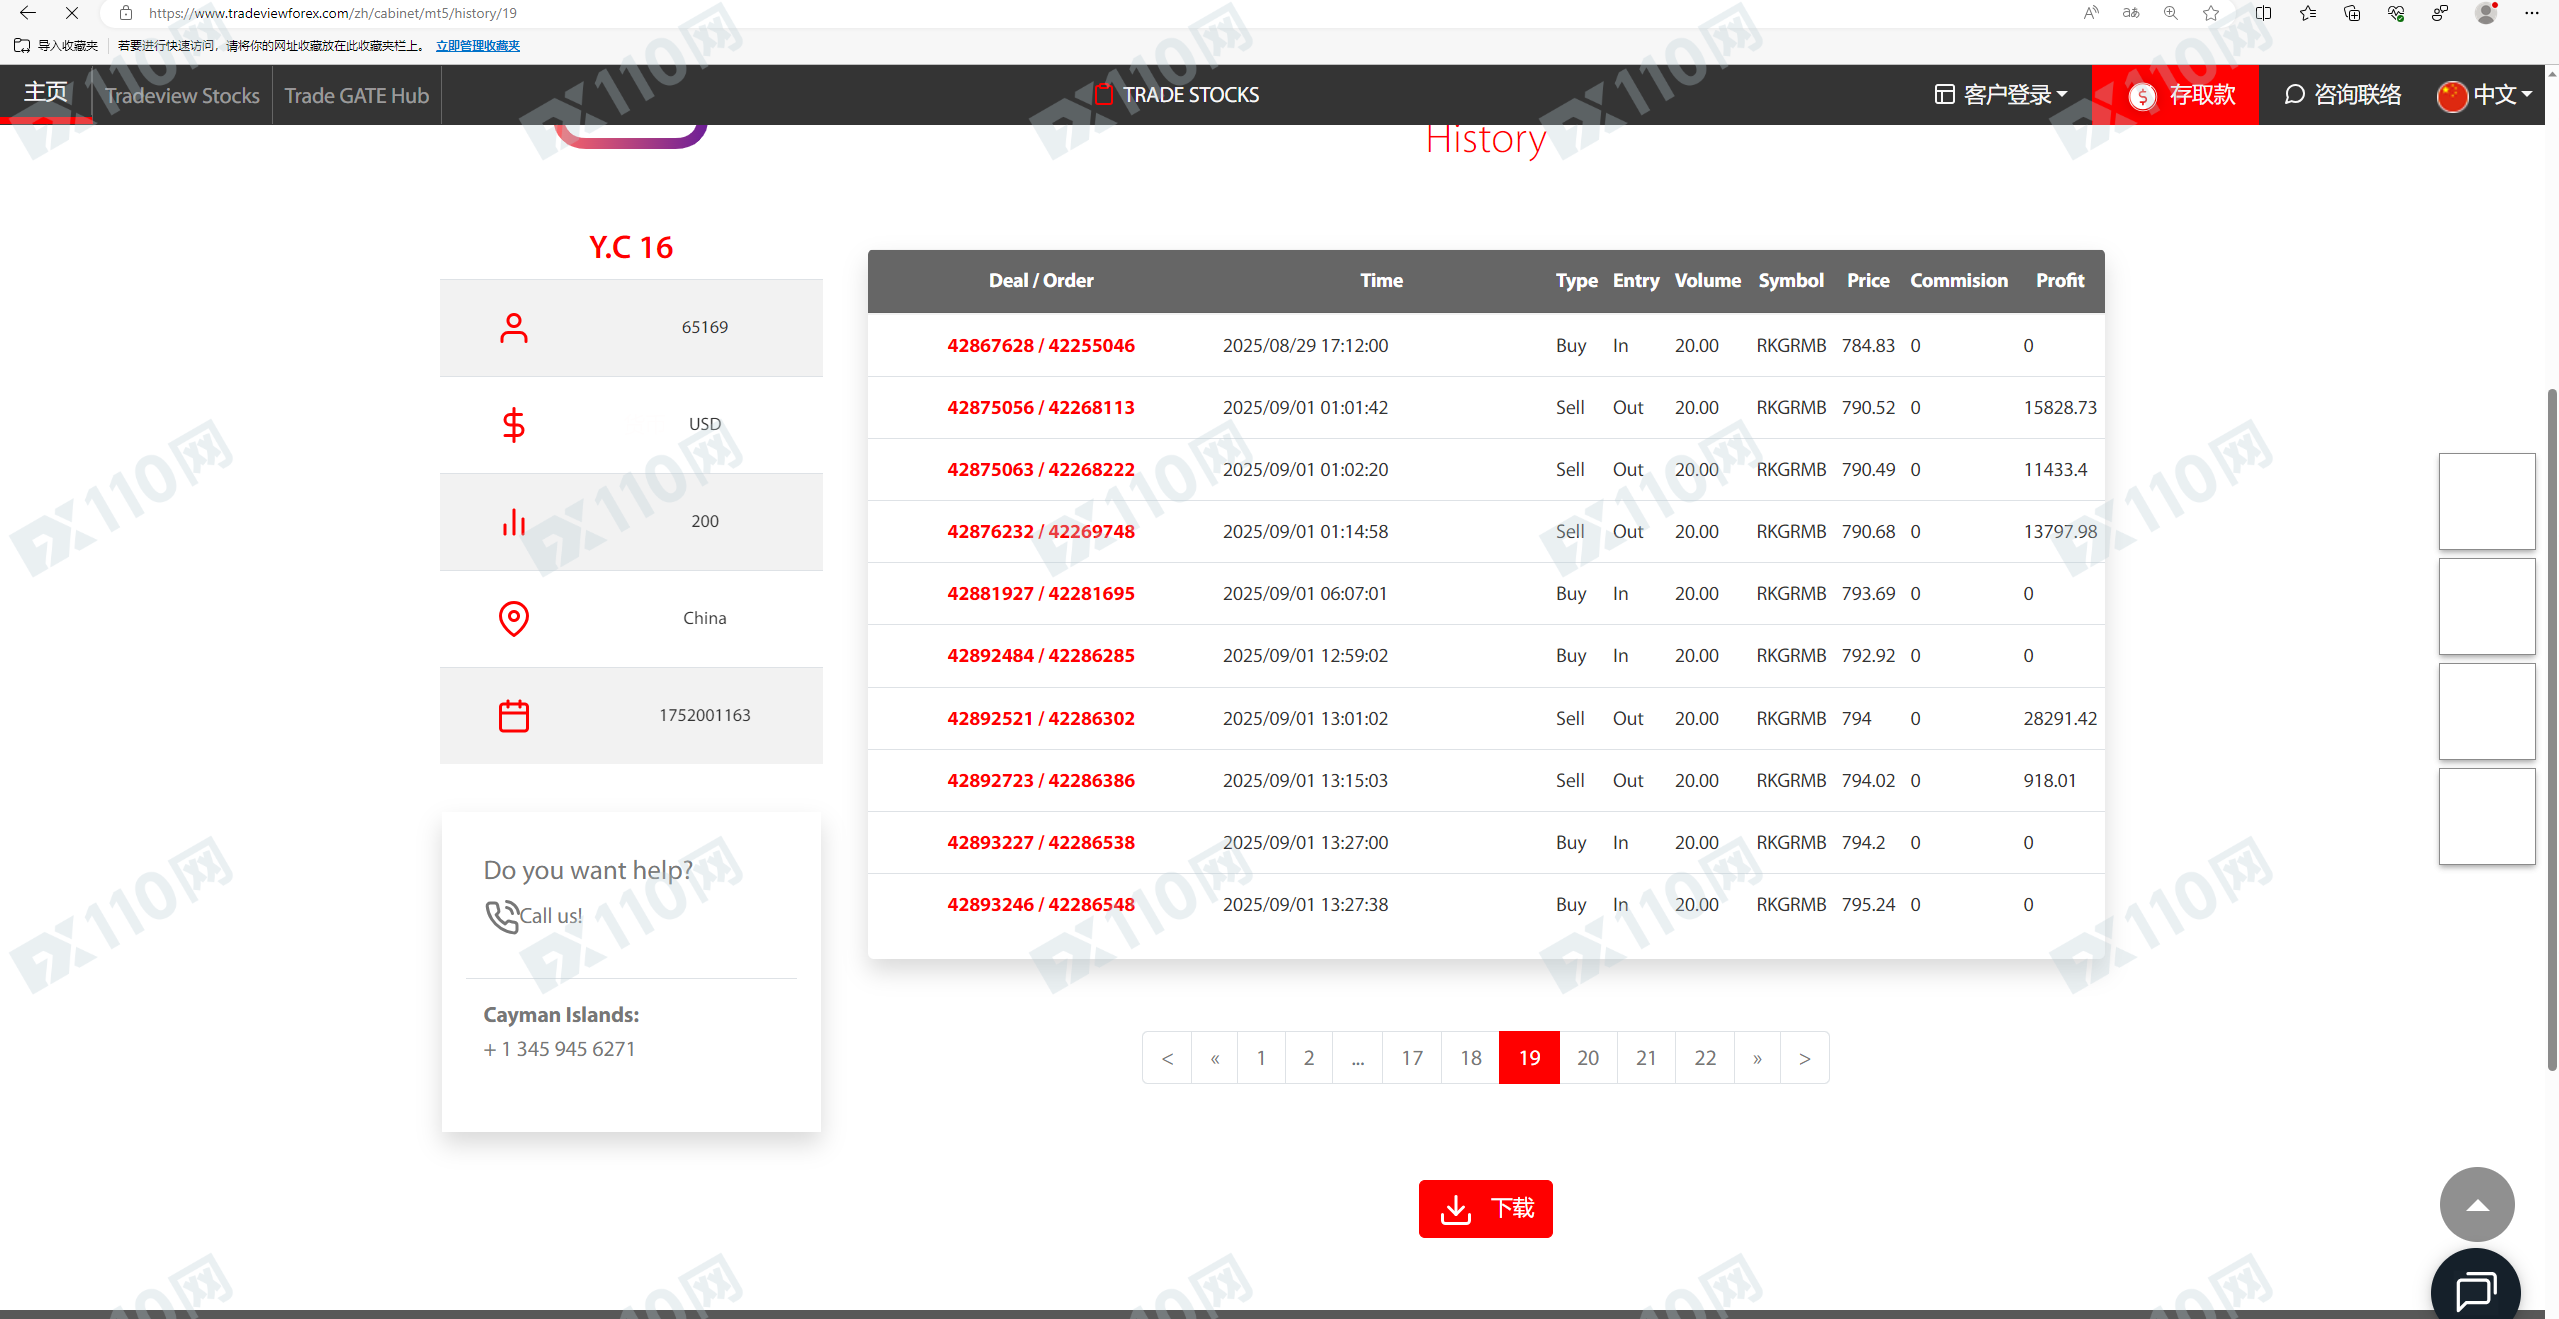Click the scroll-to-top arrow button
The image size is (2559, 1319).
tap(2476, 1204)
